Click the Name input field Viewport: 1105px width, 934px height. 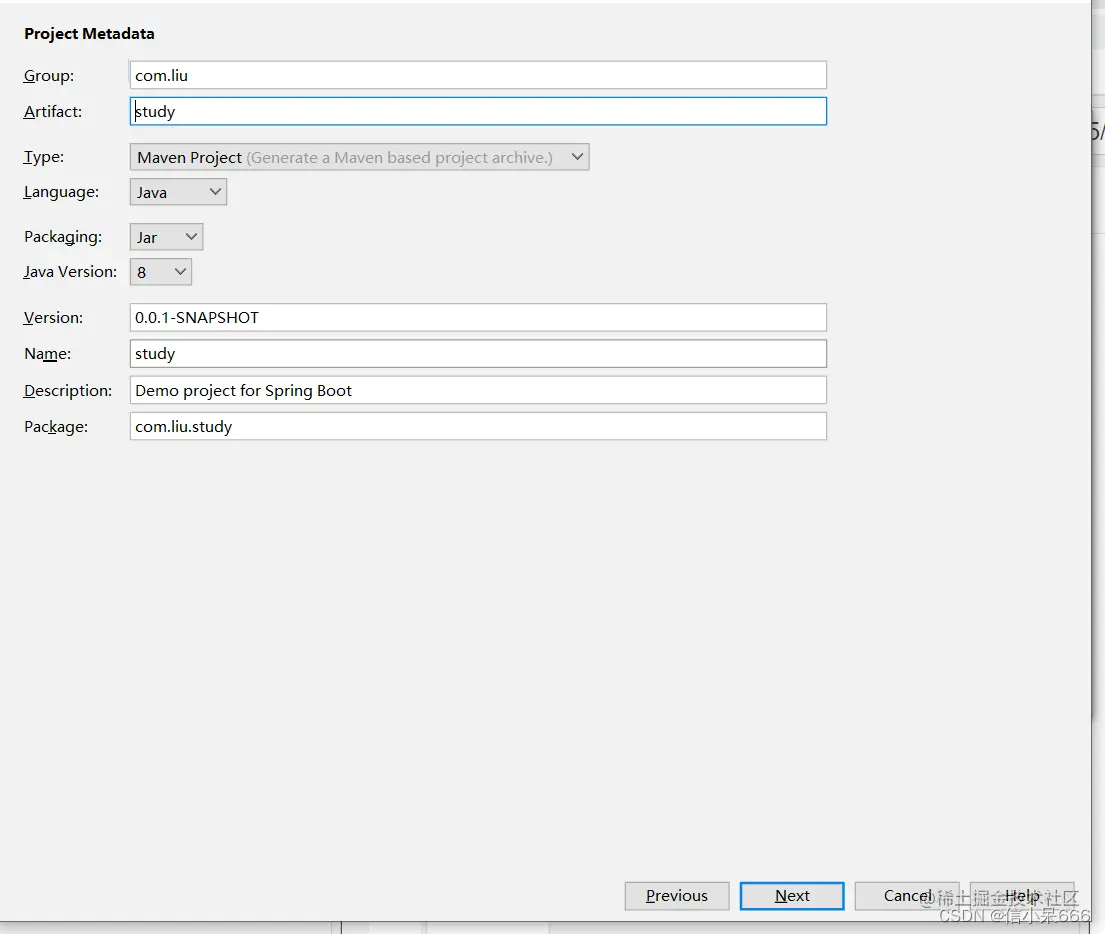coord(478,353)
